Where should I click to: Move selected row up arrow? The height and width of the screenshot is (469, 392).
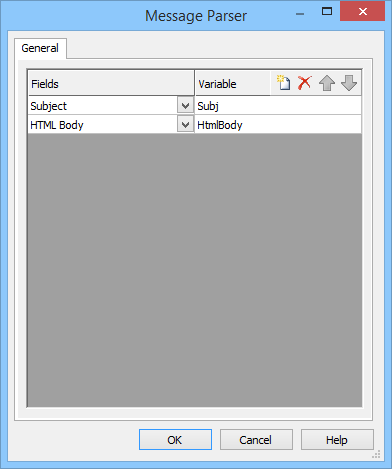327,83
